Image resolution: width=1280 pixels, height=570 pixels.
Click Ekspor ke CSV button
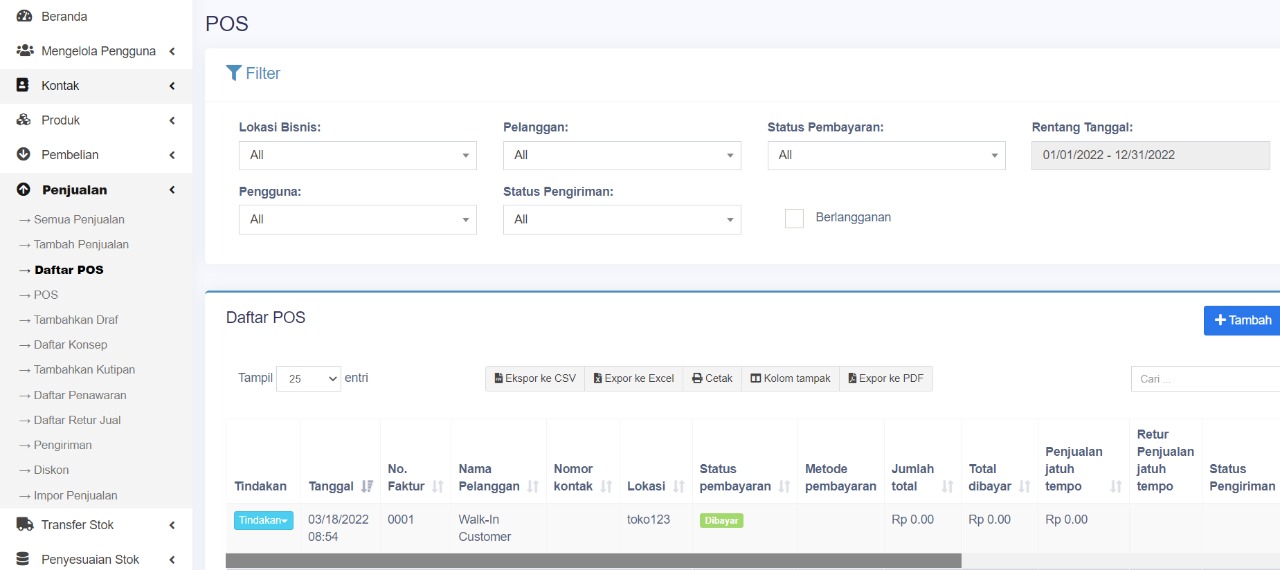coord(535,379)
